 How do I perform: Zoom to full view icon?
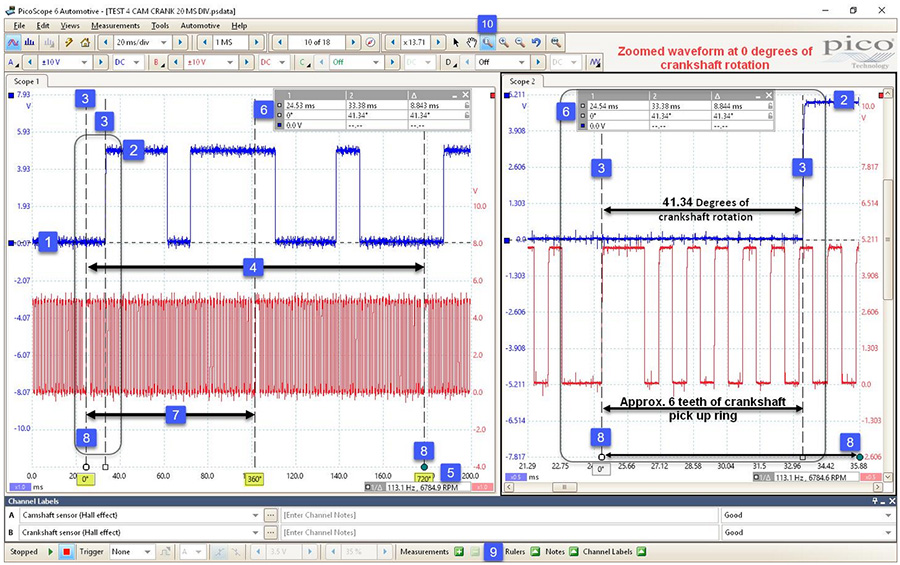pyautogui.click(x=555, y=42)
